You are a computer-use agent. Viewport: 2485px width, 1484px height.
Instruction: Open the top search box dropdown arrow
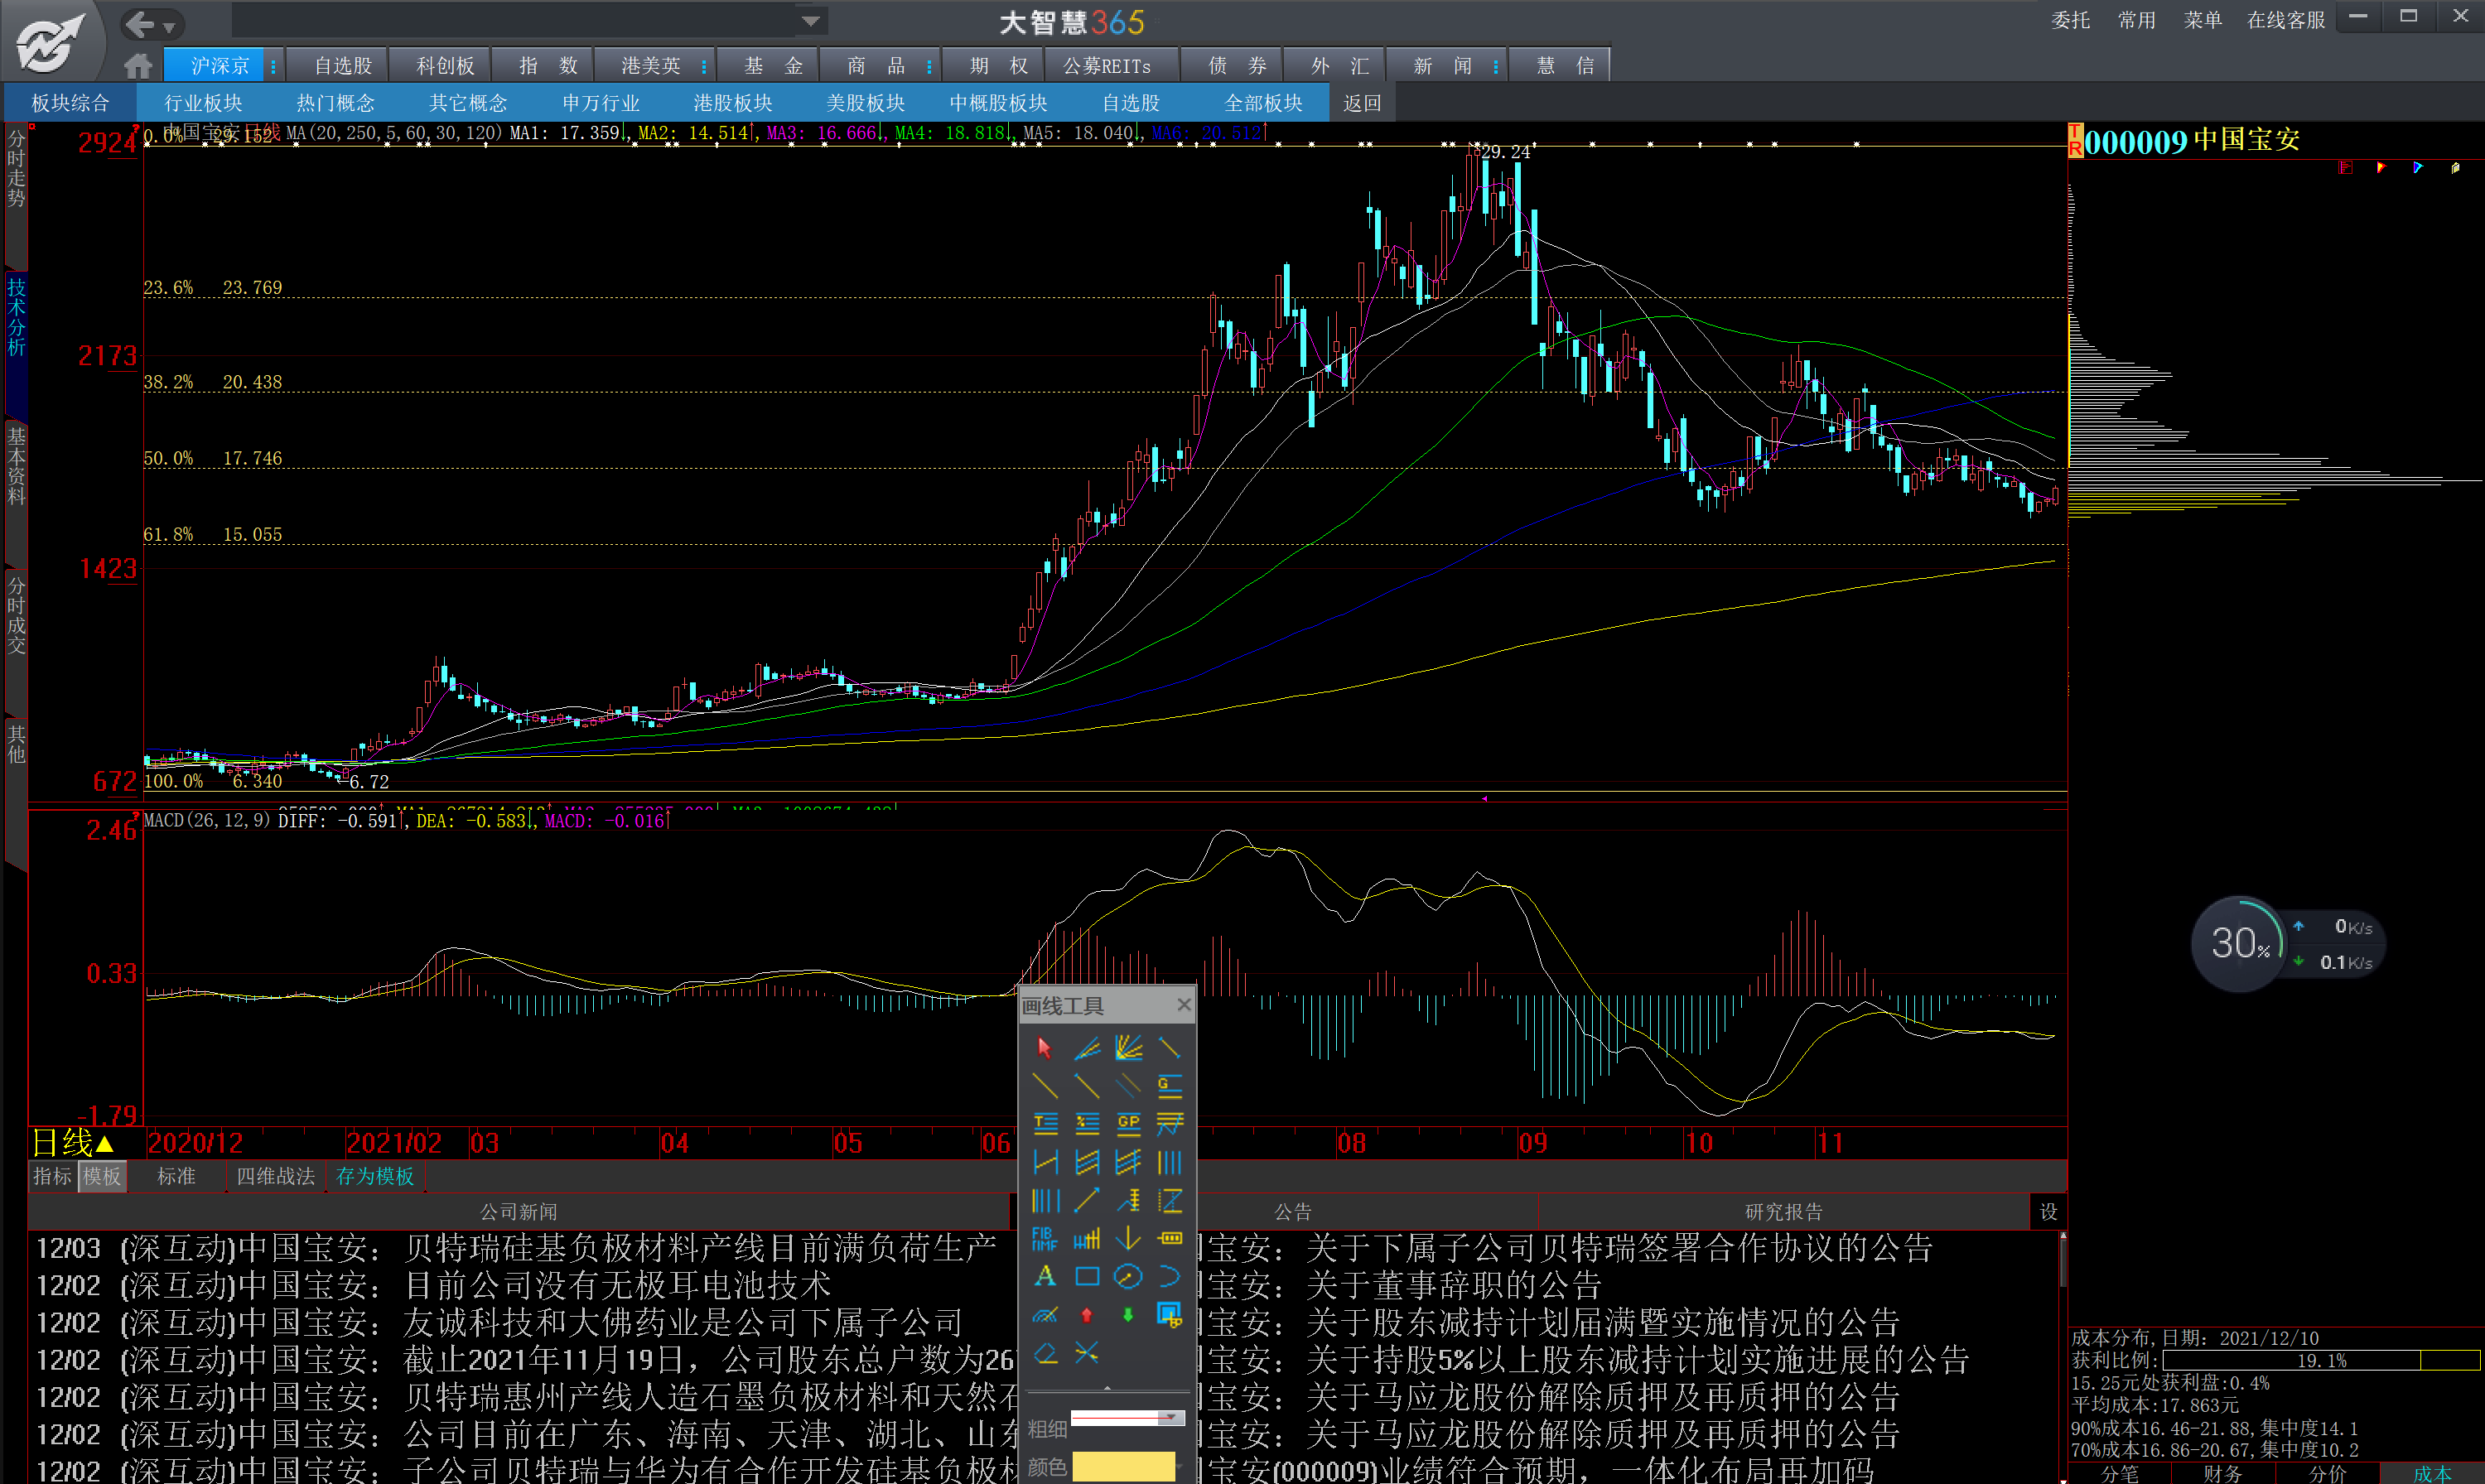pos(811,21)
